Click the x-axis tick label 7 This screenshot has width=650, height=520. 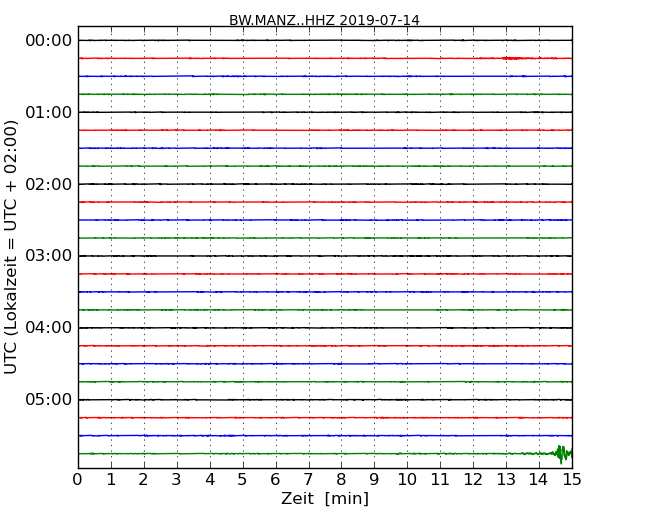click(x=308, y=480)
